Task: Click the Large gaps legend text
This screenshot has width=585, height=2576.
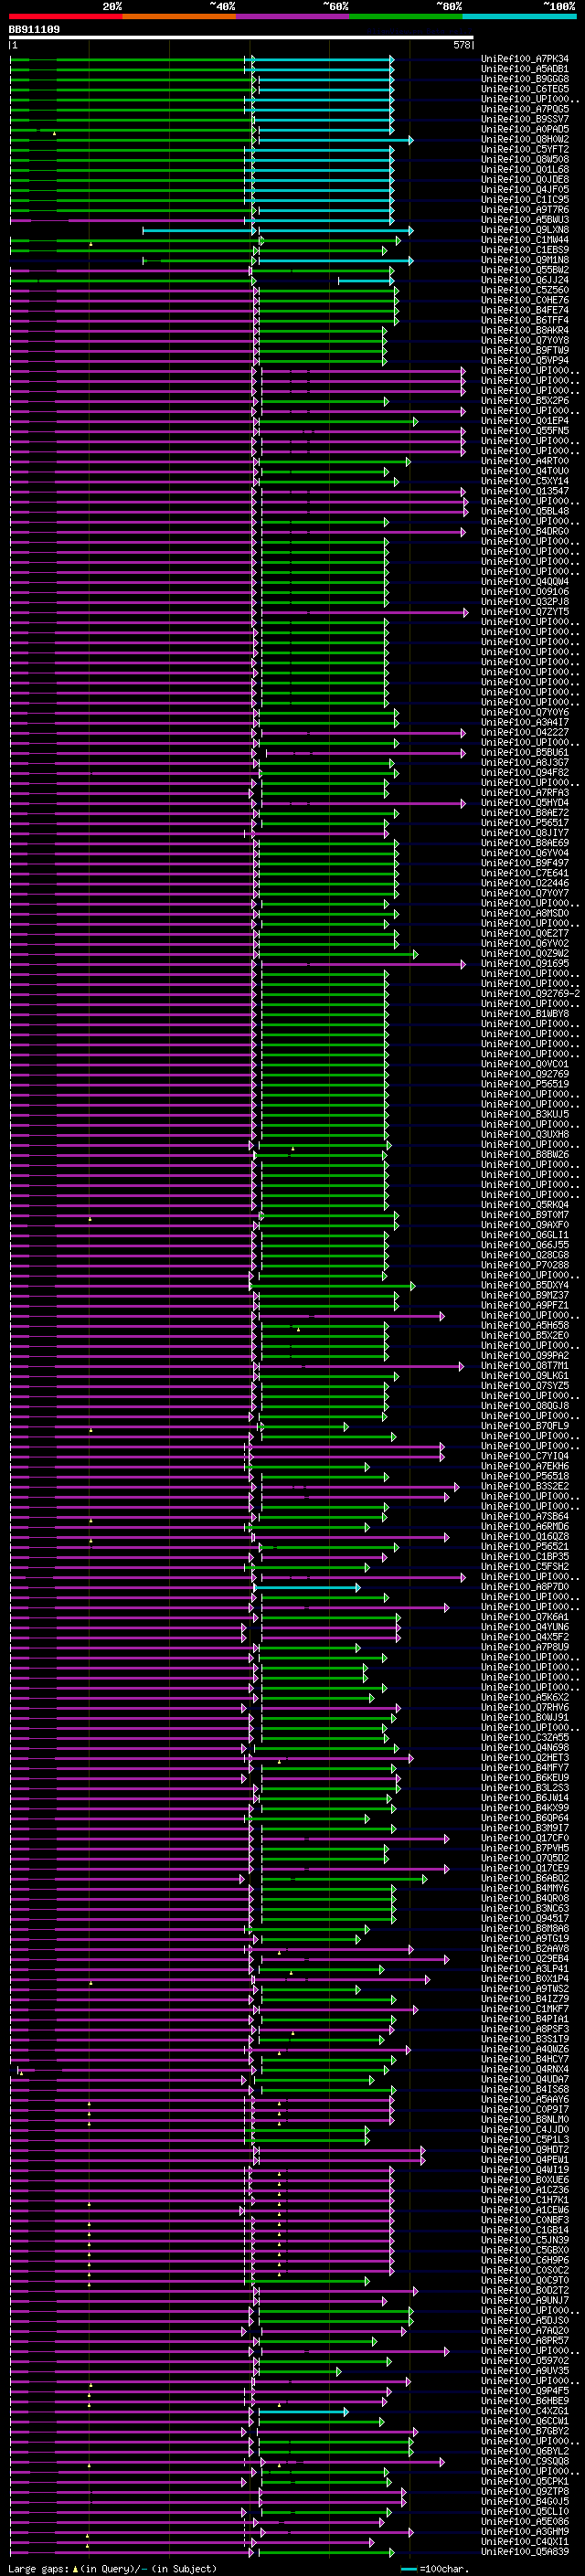Action: tap(112, 2568)
